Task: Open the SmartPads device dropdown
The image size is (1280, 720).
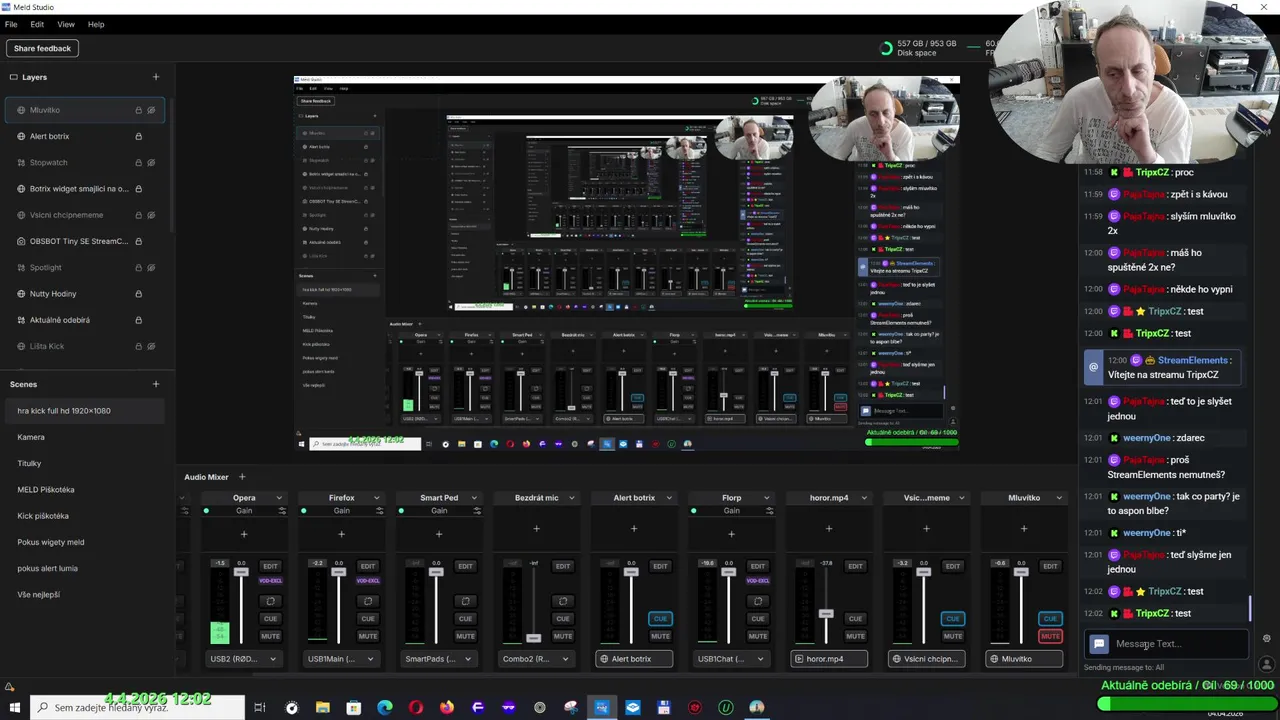Action: 438,659
